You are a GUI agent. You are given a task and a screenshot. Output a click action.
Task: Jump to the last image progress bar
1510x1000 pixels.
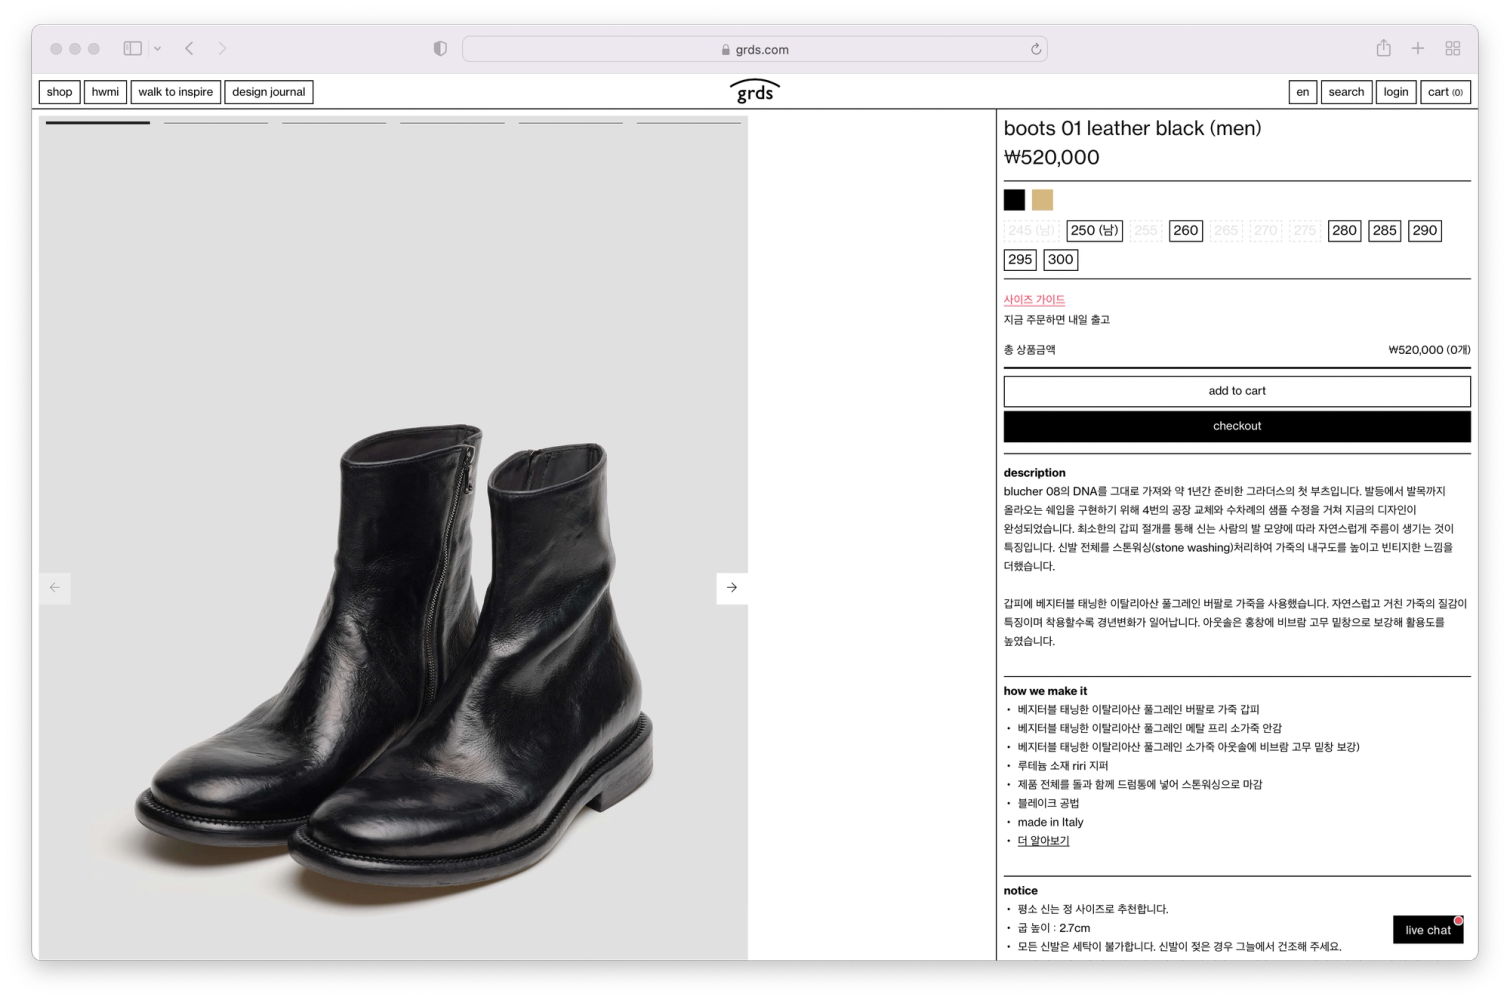click(689, 123)
